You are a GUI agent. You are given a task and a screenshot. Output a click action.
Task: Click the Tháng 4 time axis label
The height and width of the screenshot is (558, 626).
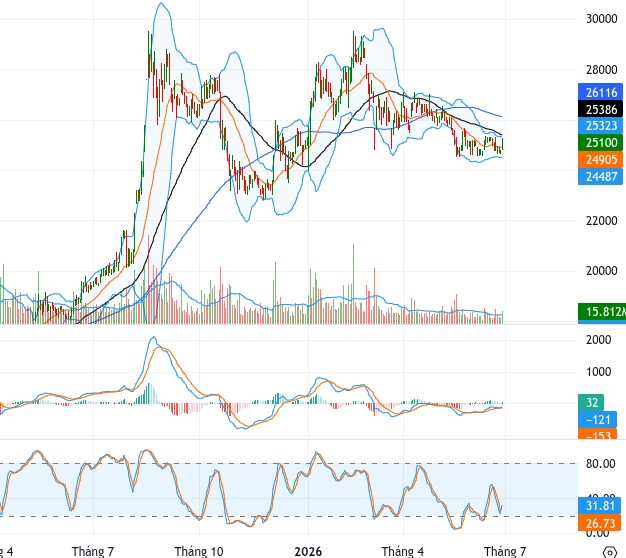click(x=402, y=551)
